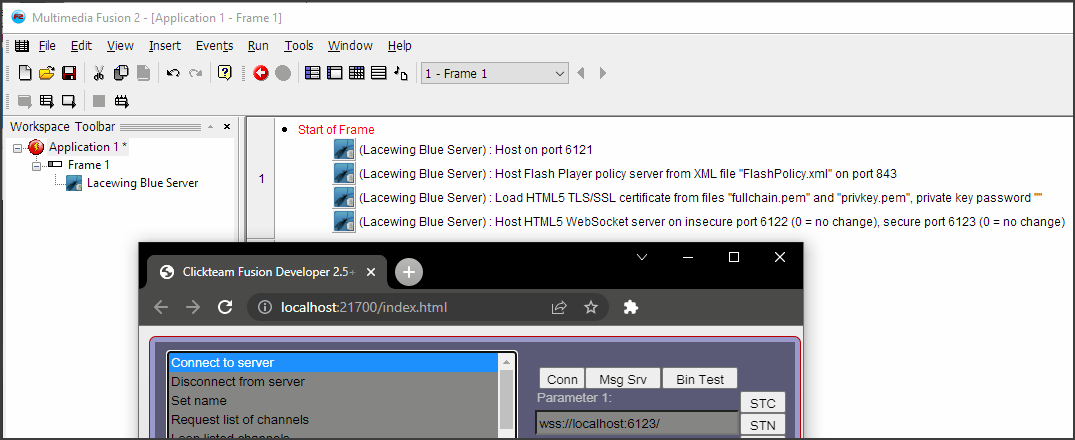This screenshot has height=440, width=1075.
Task: Open browser tab search chevron
Action: coord(642,257)
